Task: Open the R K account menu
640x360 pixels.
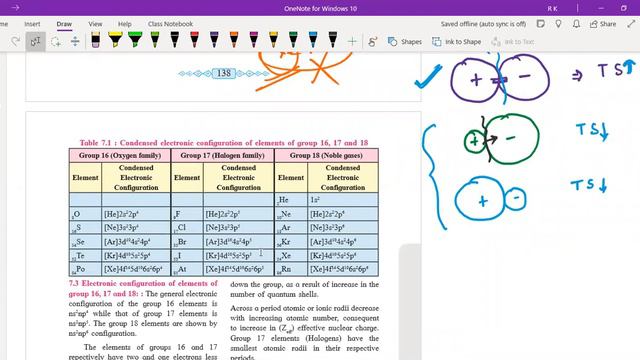Action: point(553,8)
